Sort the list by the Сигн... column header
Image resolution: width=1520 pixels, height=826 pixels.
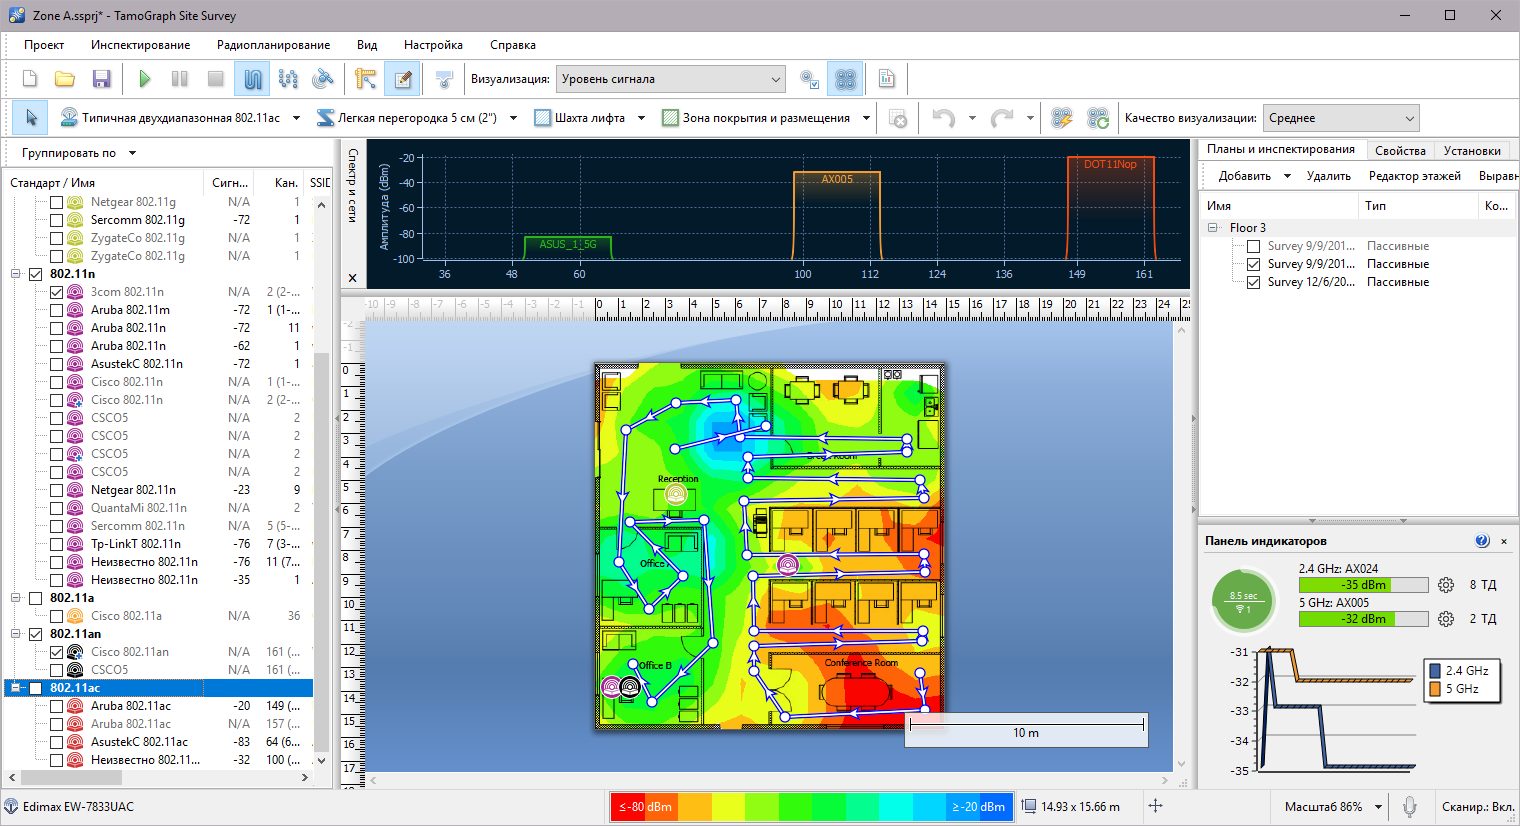pos(230,183)
